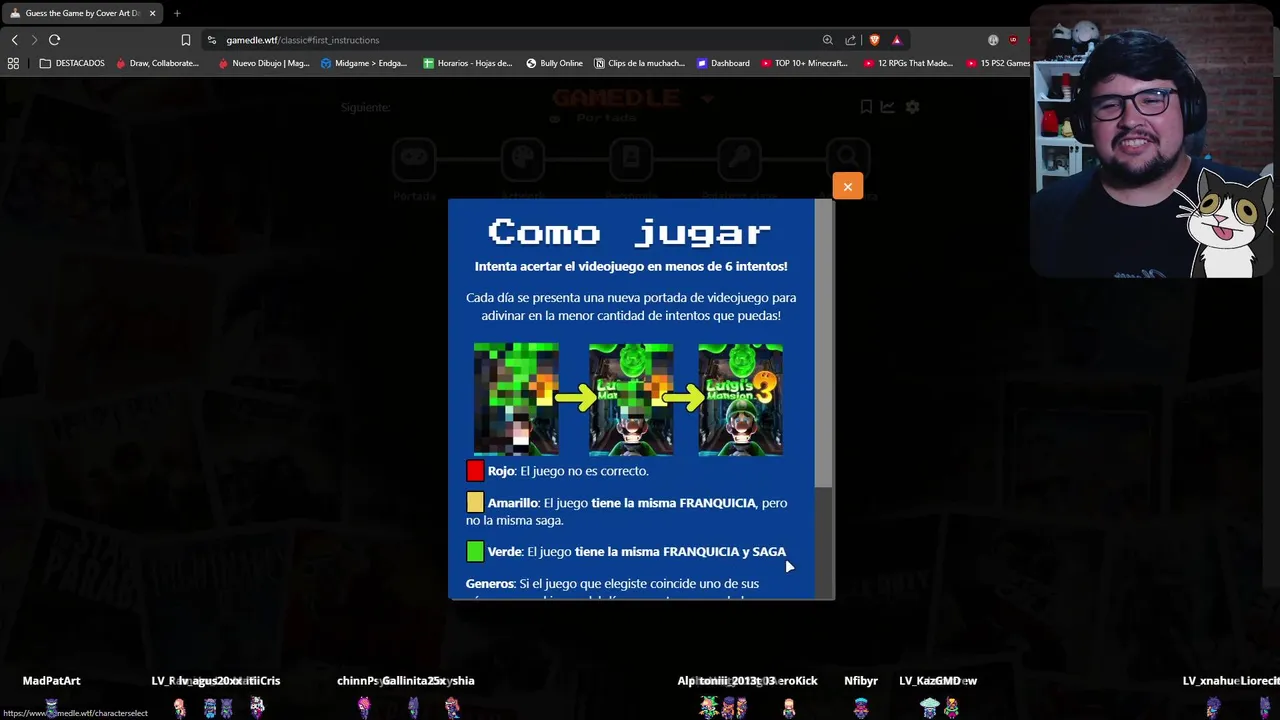Open the zoom magnifier icon in address bar

click(x=827, y=40)
